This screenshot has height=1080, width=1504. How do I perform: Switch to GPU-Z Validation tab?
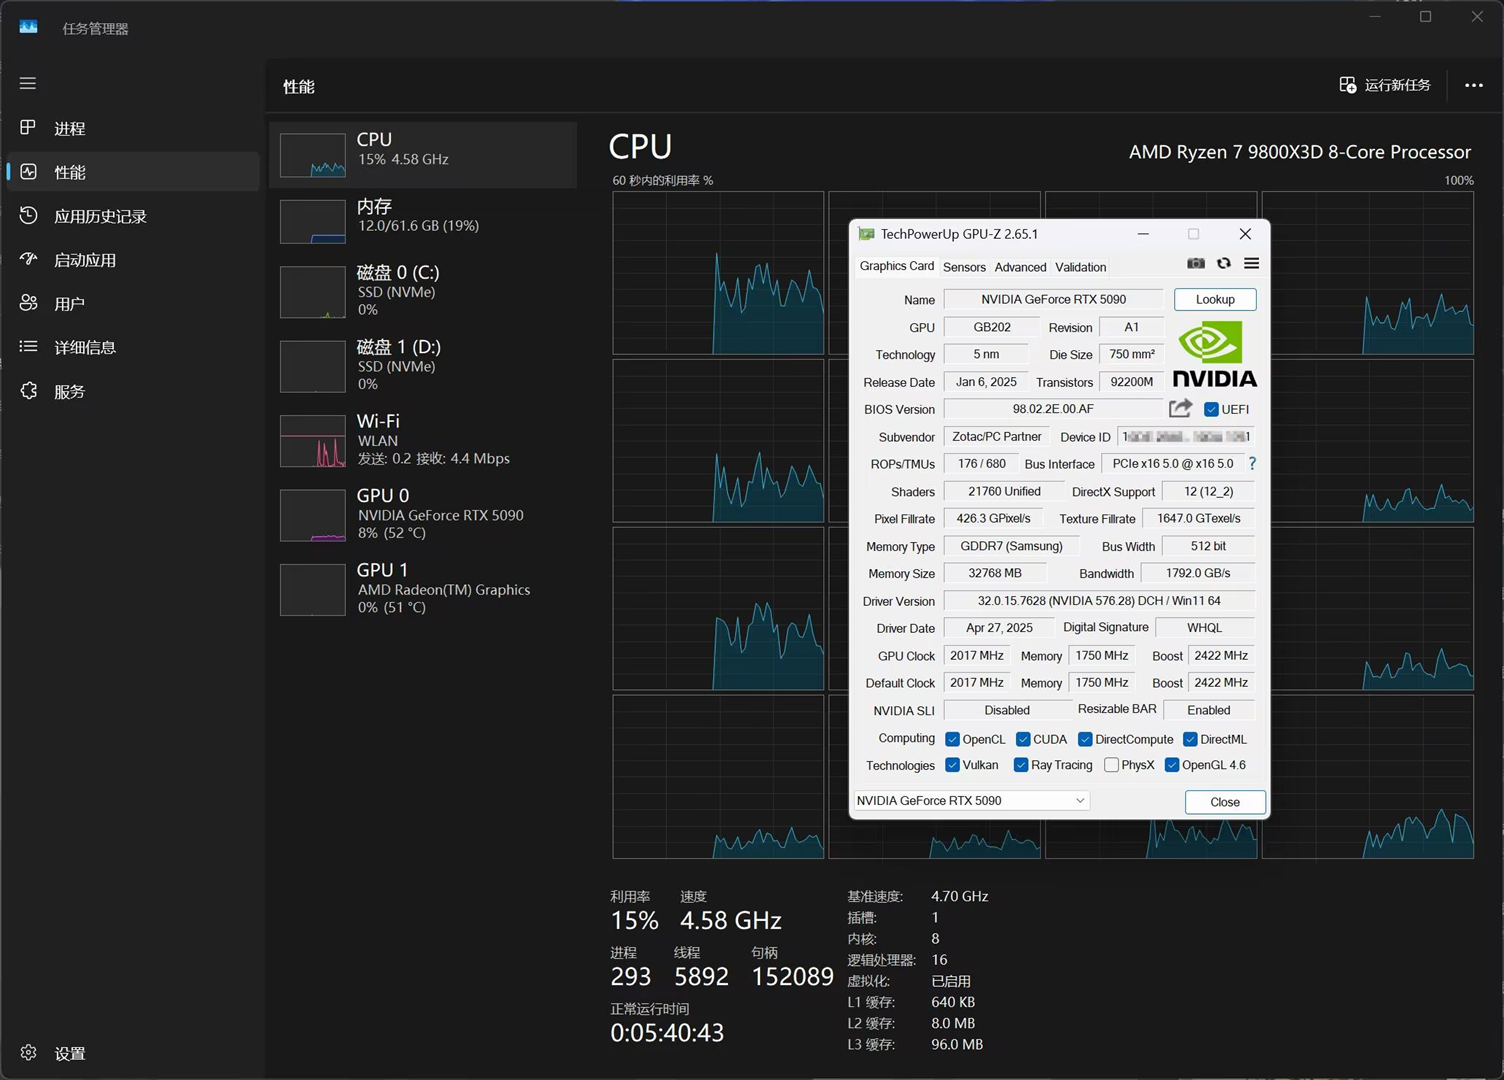1080,267
